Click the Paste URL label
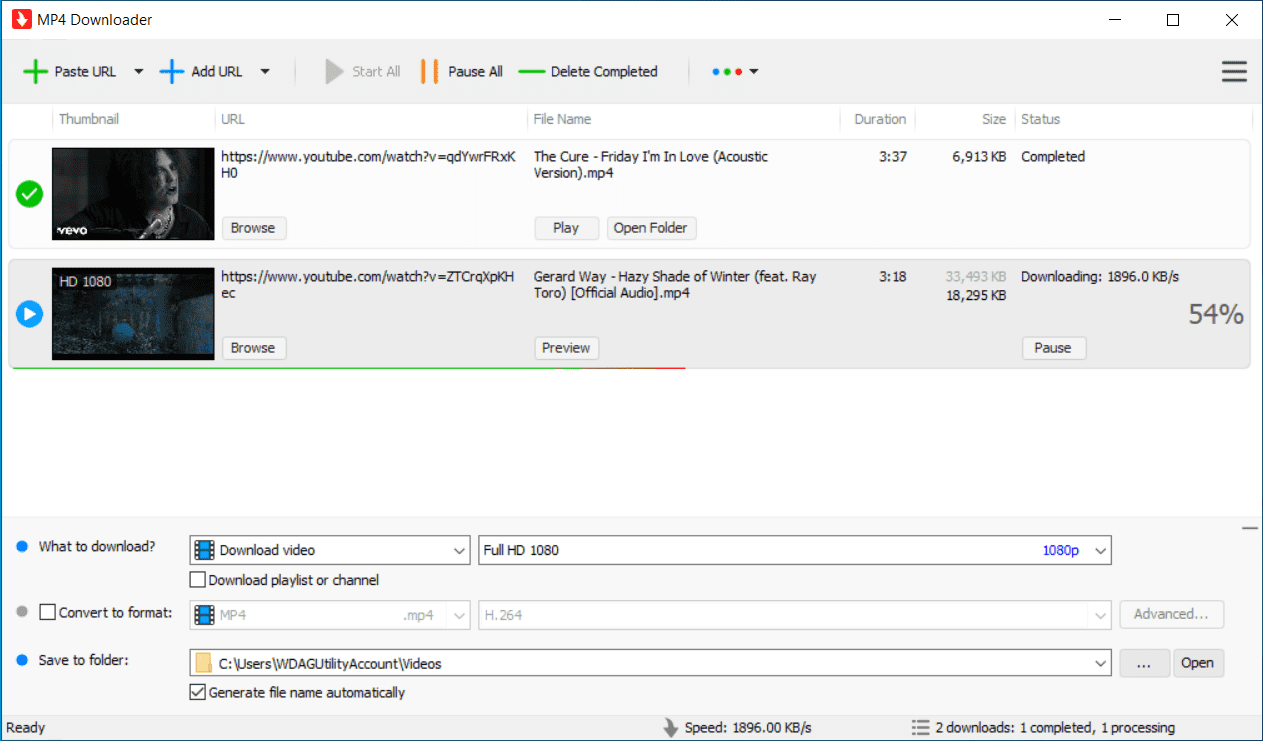The image size is (1263, 741). [85, 71]
